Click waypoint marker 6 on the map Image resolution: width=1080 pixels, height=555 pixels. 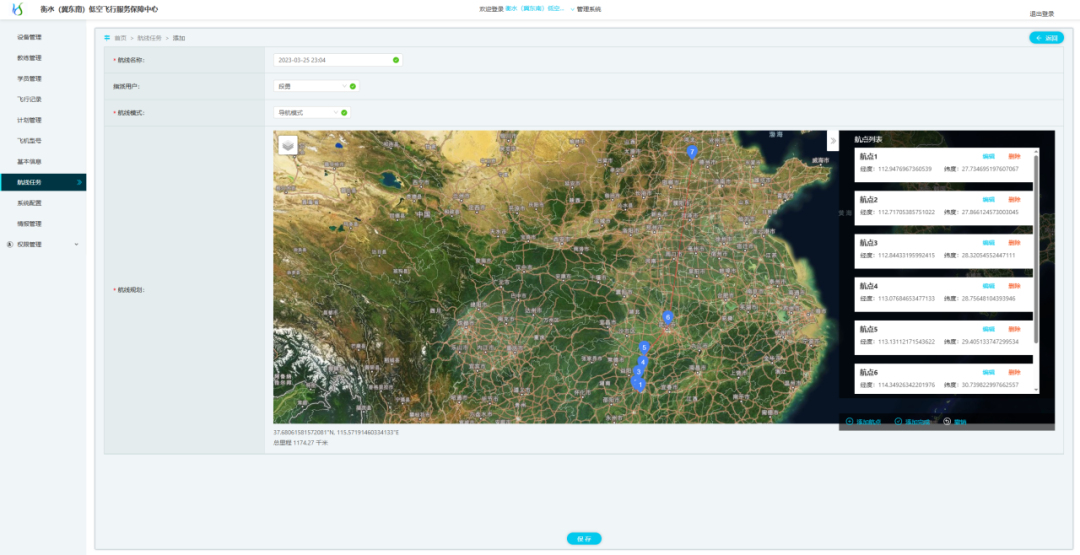coord(668,318)
